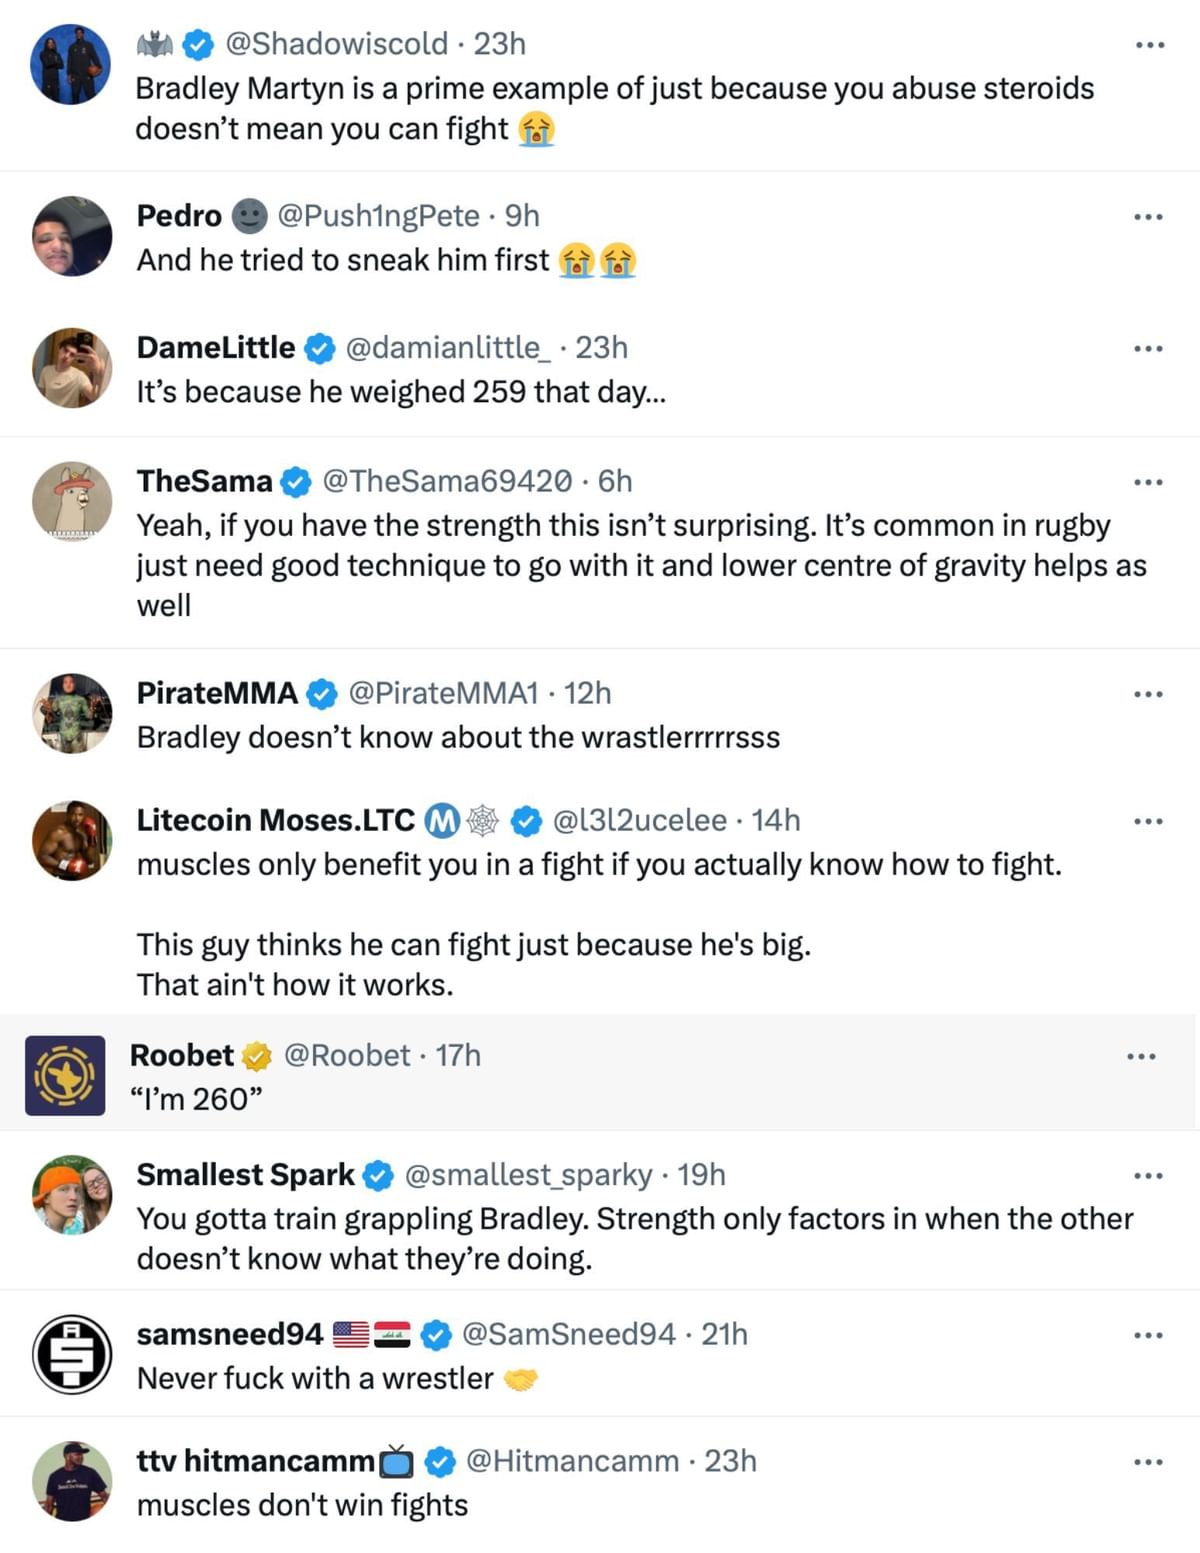The image size is (1200, 1553).
Task: Open more options on ttv hitmancamm's reply
Action: point(1151,1461)
